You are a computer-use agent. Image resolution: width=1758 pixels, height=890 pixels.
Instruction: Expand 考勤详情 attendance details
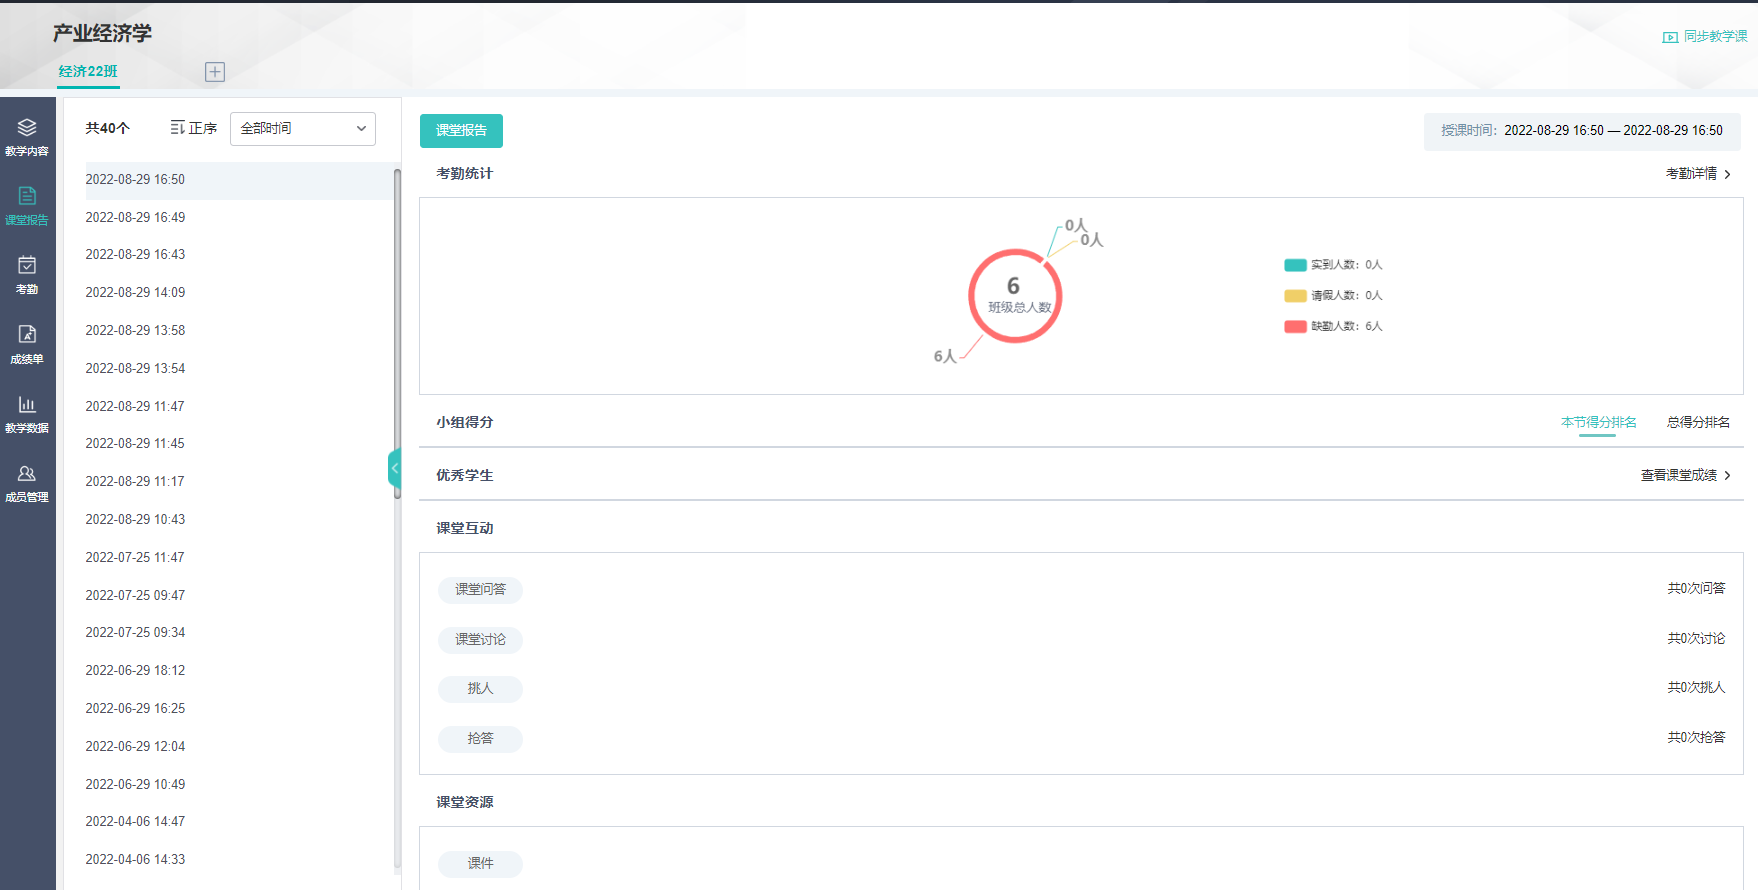1698,174
